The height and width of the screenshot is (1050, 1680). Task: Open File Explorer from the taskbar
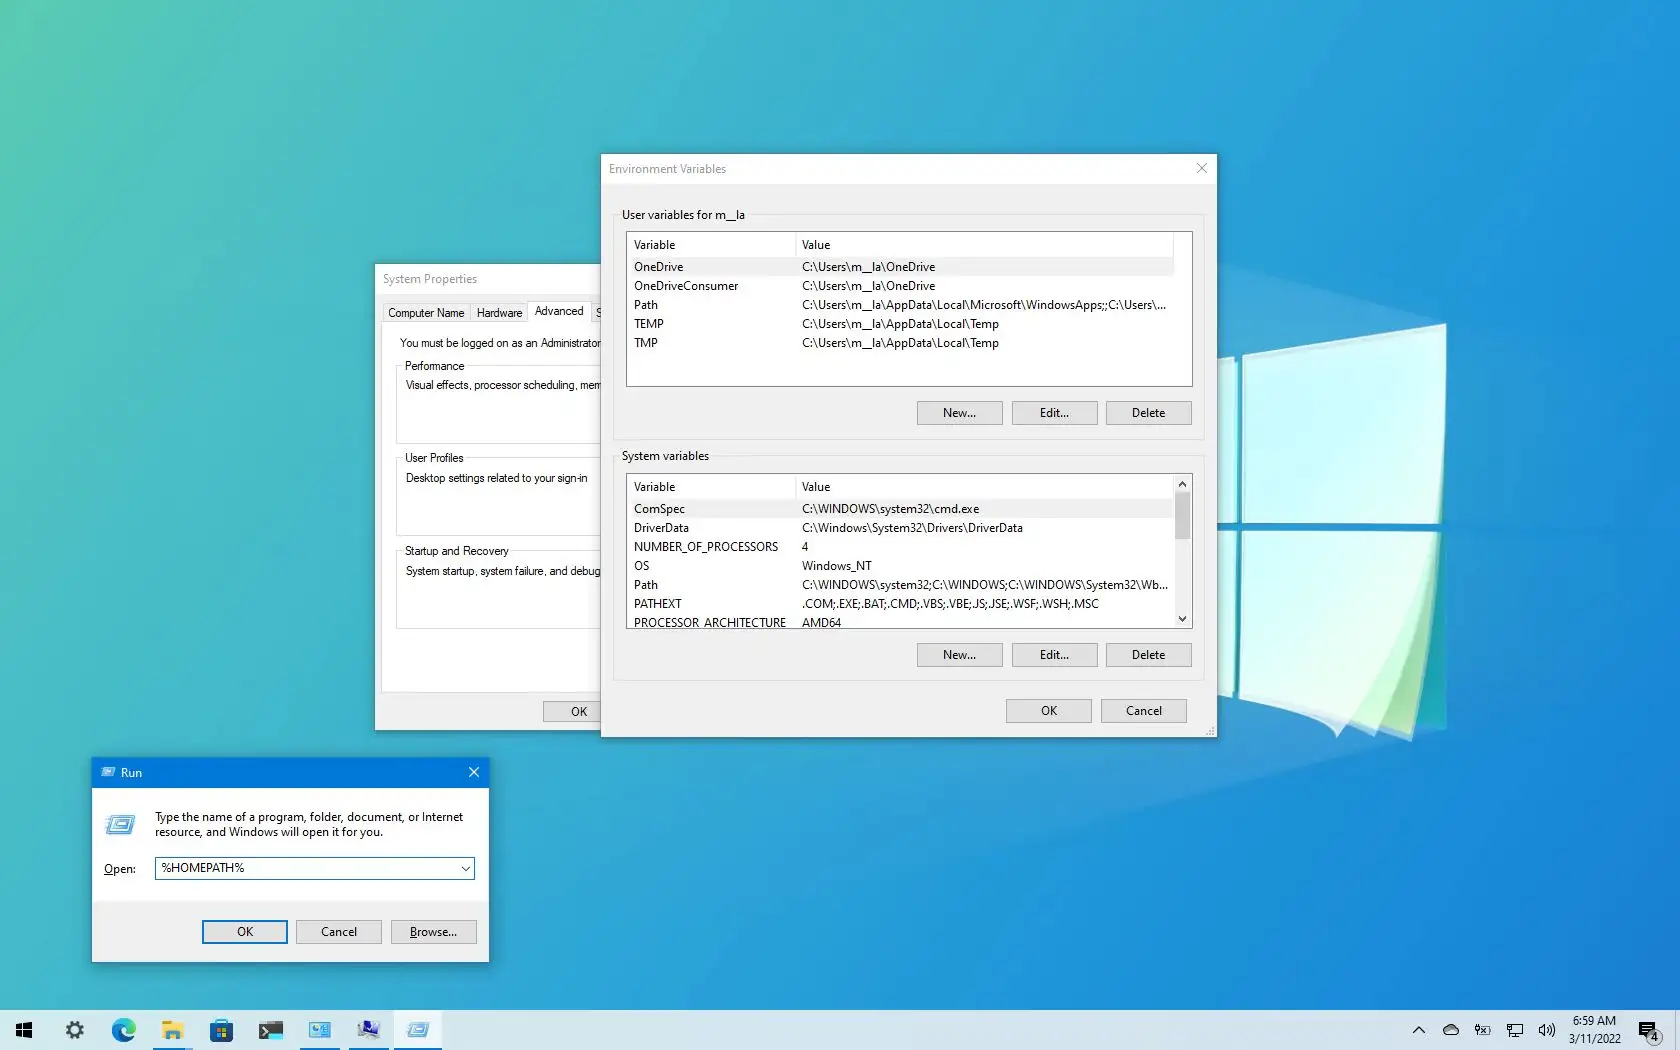(172, 1030)
